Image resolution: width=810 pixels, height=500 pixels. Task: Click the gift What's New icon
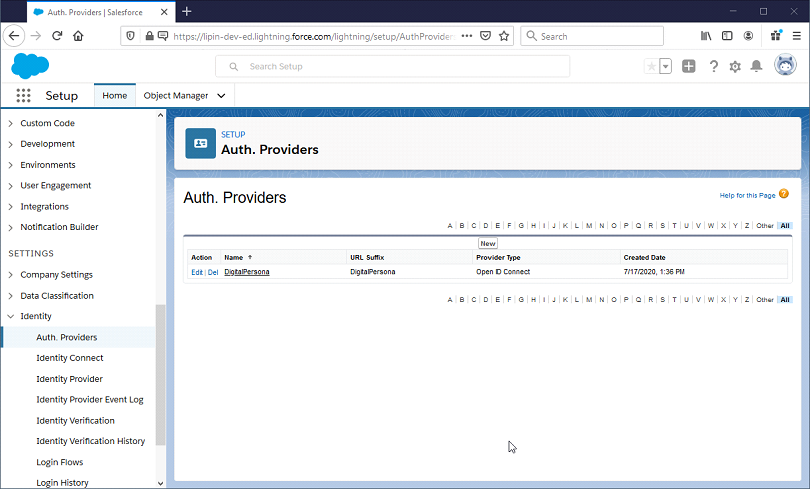pyautogui.click(x=775, y=36)
